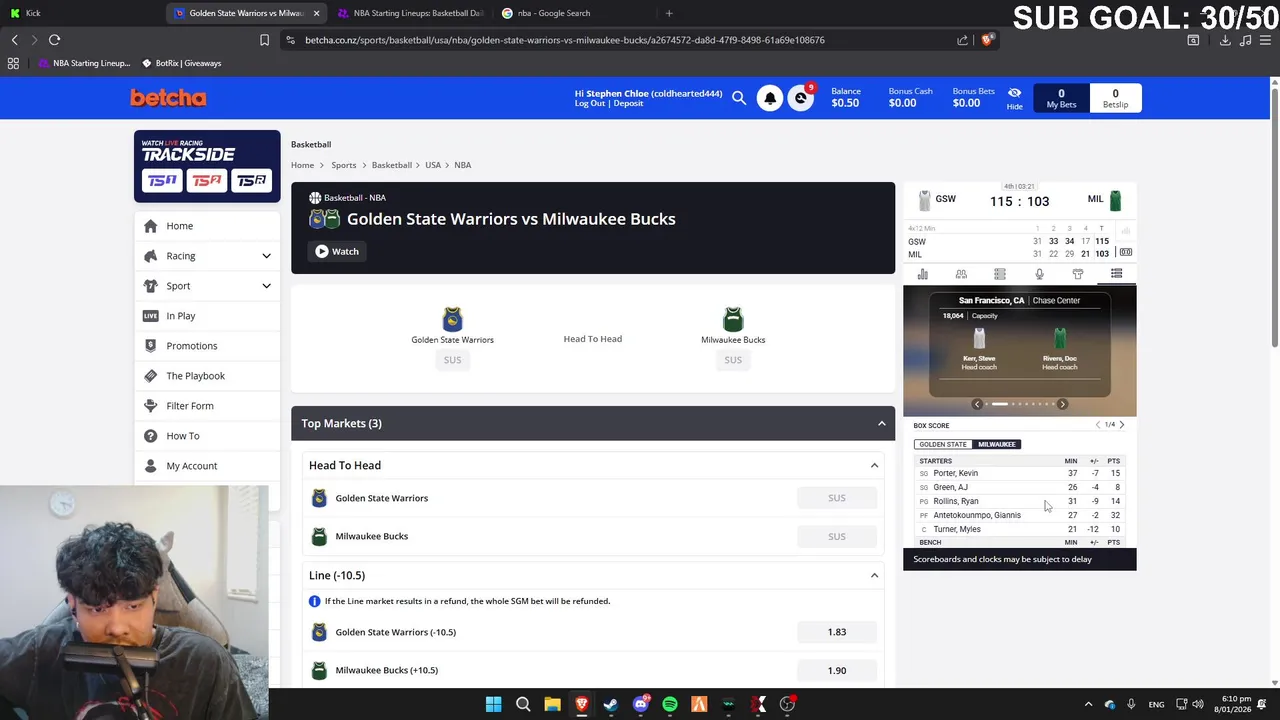Click the Log Out link

[x=590, y=103]
